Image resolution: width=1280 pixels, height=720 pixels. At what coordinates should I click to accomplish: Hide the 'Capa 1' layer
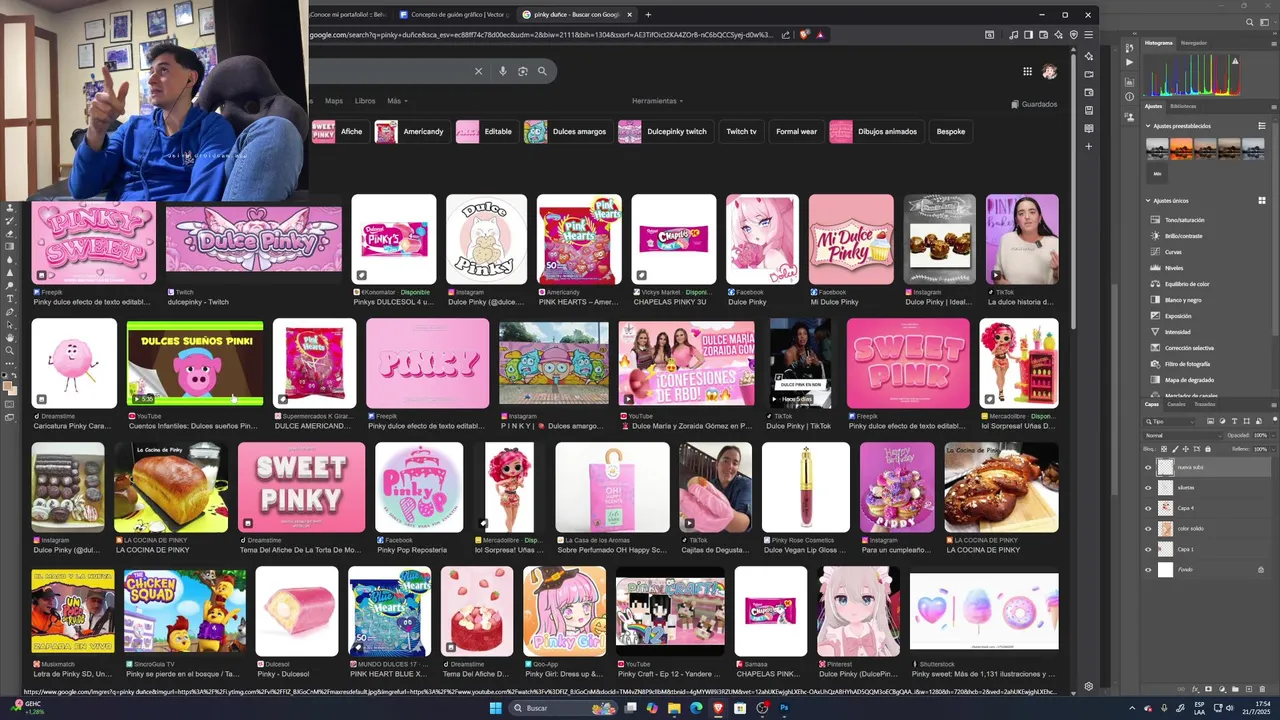(1148, 549)
